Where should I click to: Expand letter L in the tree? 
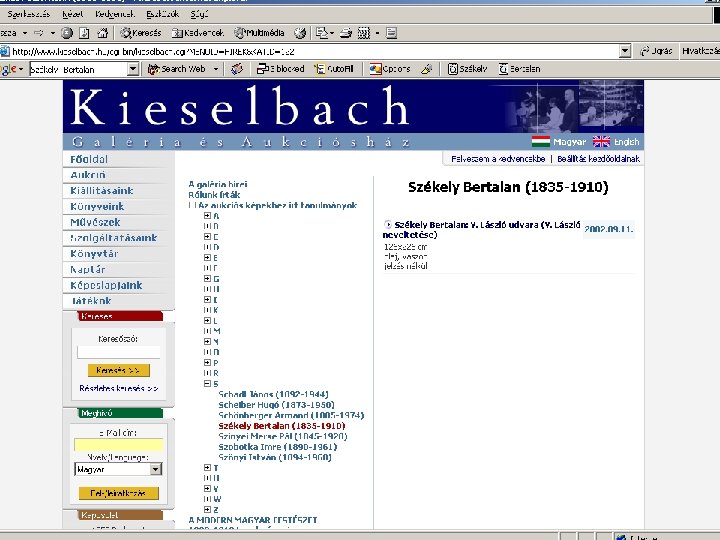[207, 321]
